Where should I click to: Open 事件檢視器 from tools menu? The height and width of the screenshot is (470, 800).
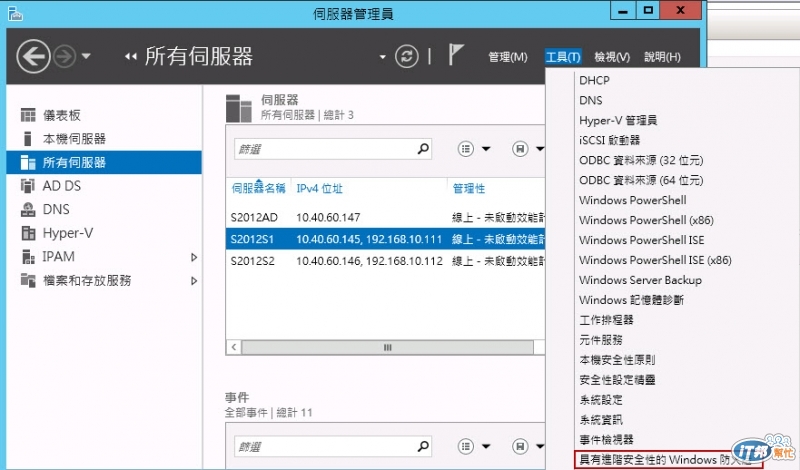point(606,439)
